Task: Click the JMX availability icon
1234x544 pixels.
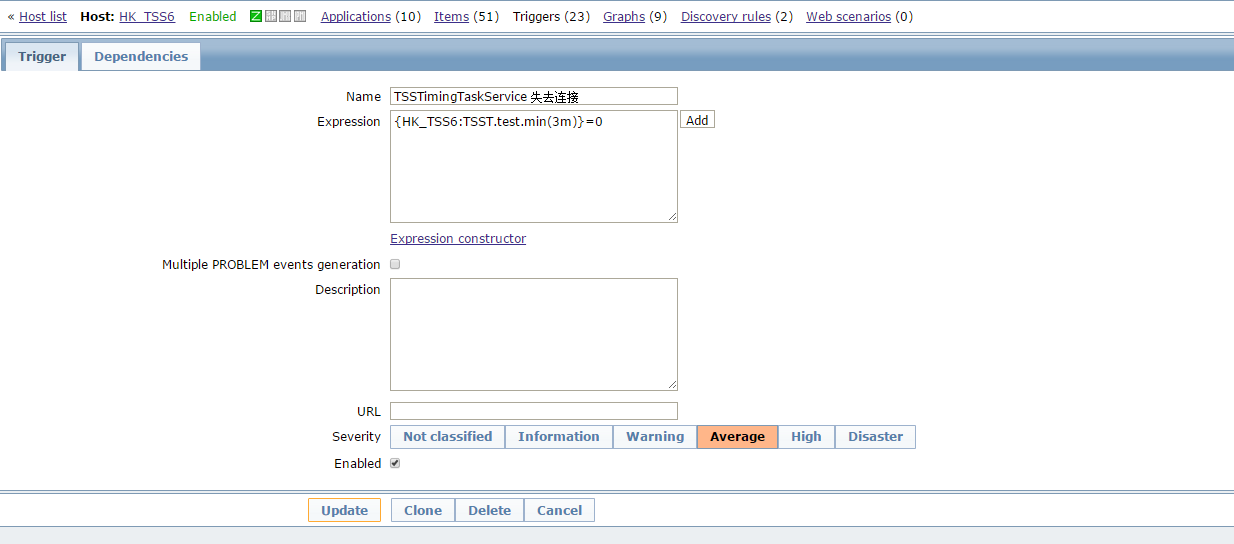Action: pos(285,16)
